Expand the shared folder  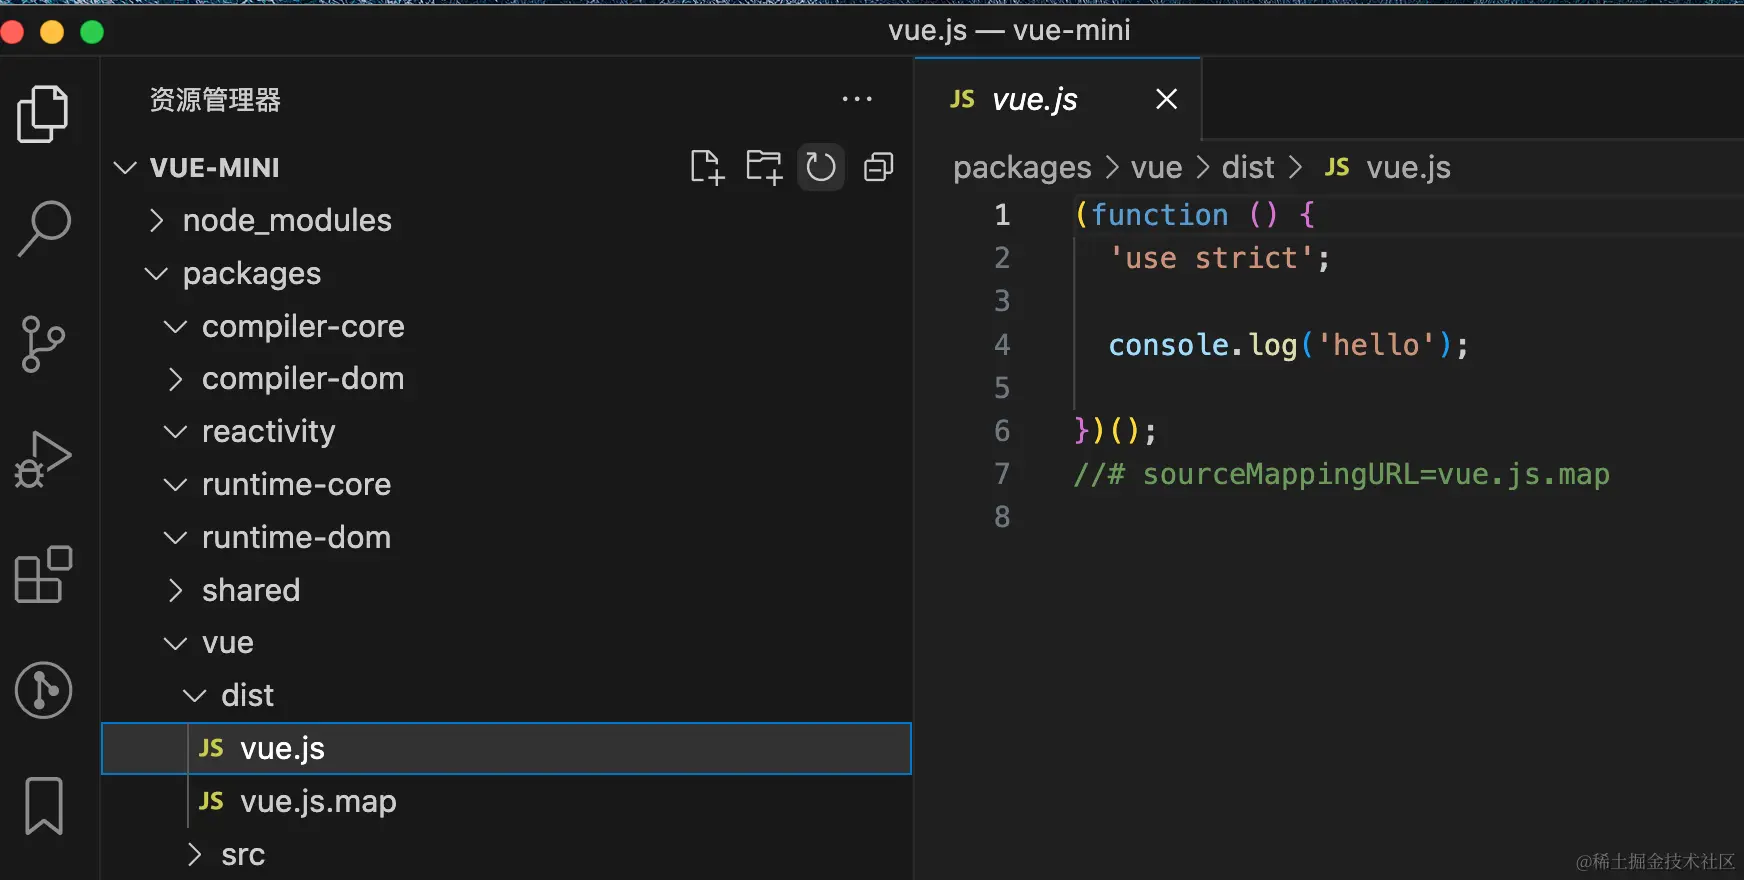(175, 590)
